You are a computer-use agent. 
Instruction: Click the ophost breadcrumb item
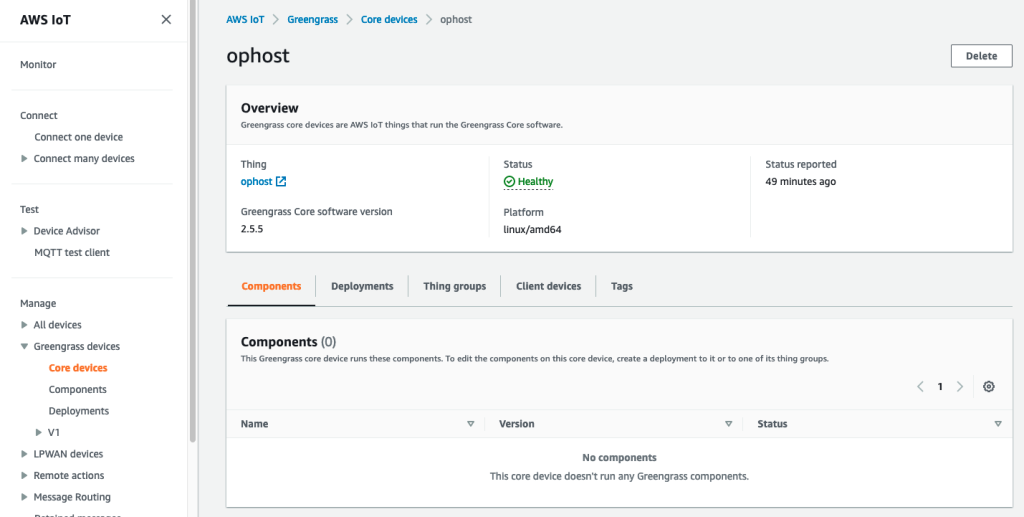pos(456,20)
